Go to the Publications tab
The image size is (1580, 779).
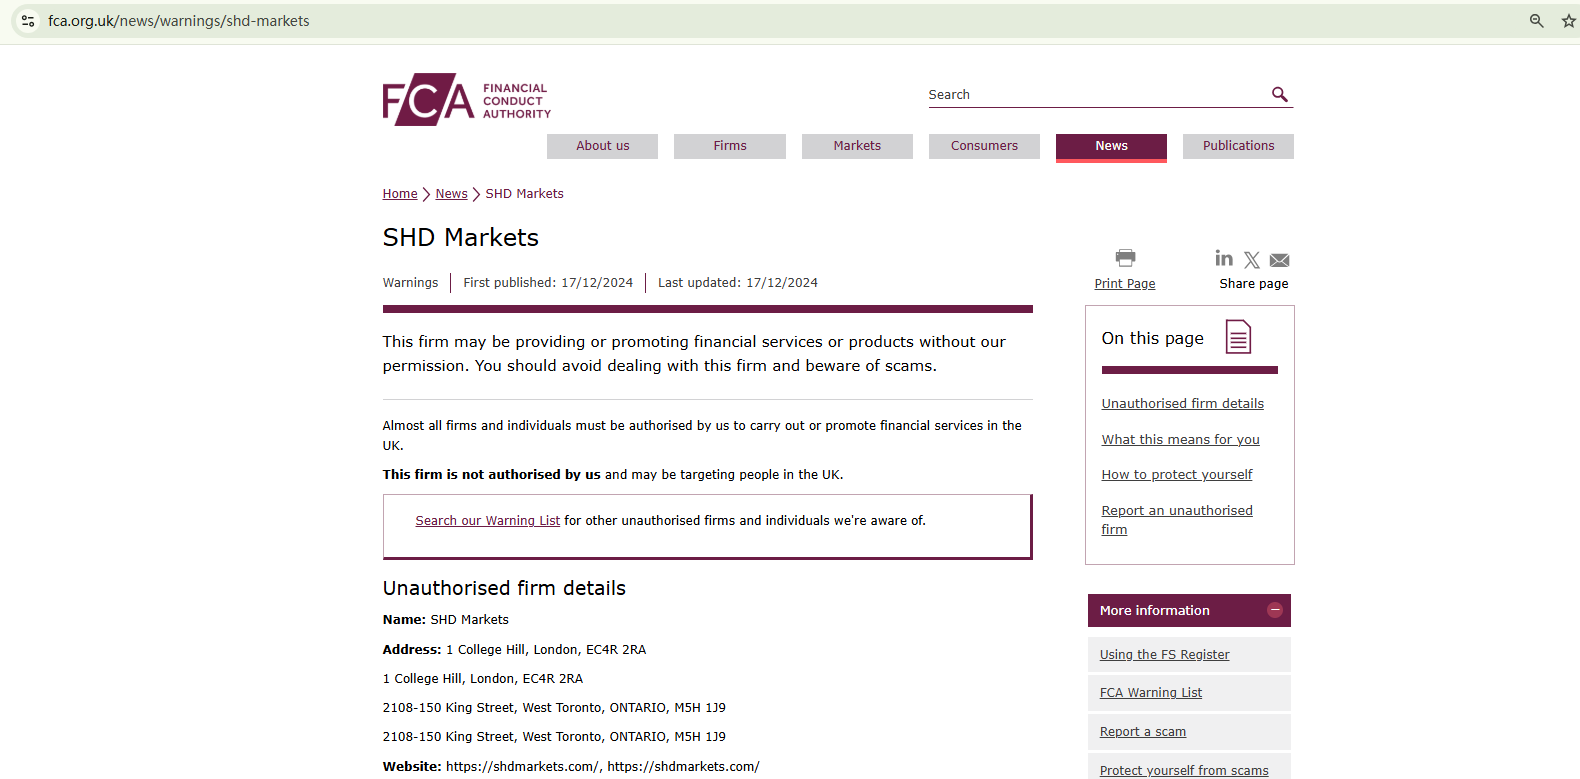(x=1238, y=146)
